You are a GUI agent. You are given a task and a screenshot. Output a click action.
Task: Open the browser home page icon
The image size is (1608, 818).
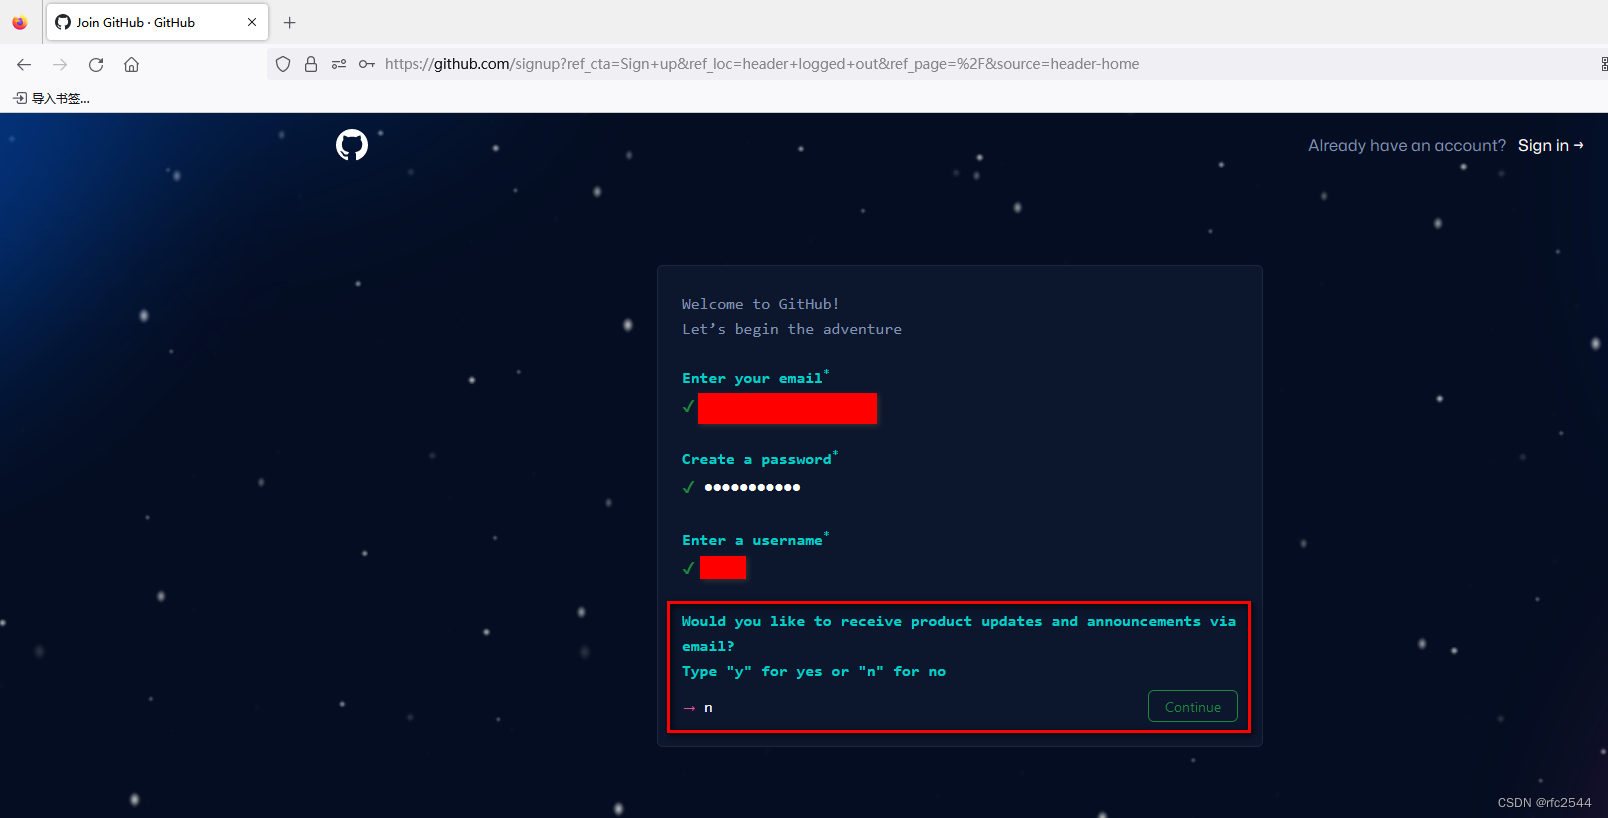point(131,64)
